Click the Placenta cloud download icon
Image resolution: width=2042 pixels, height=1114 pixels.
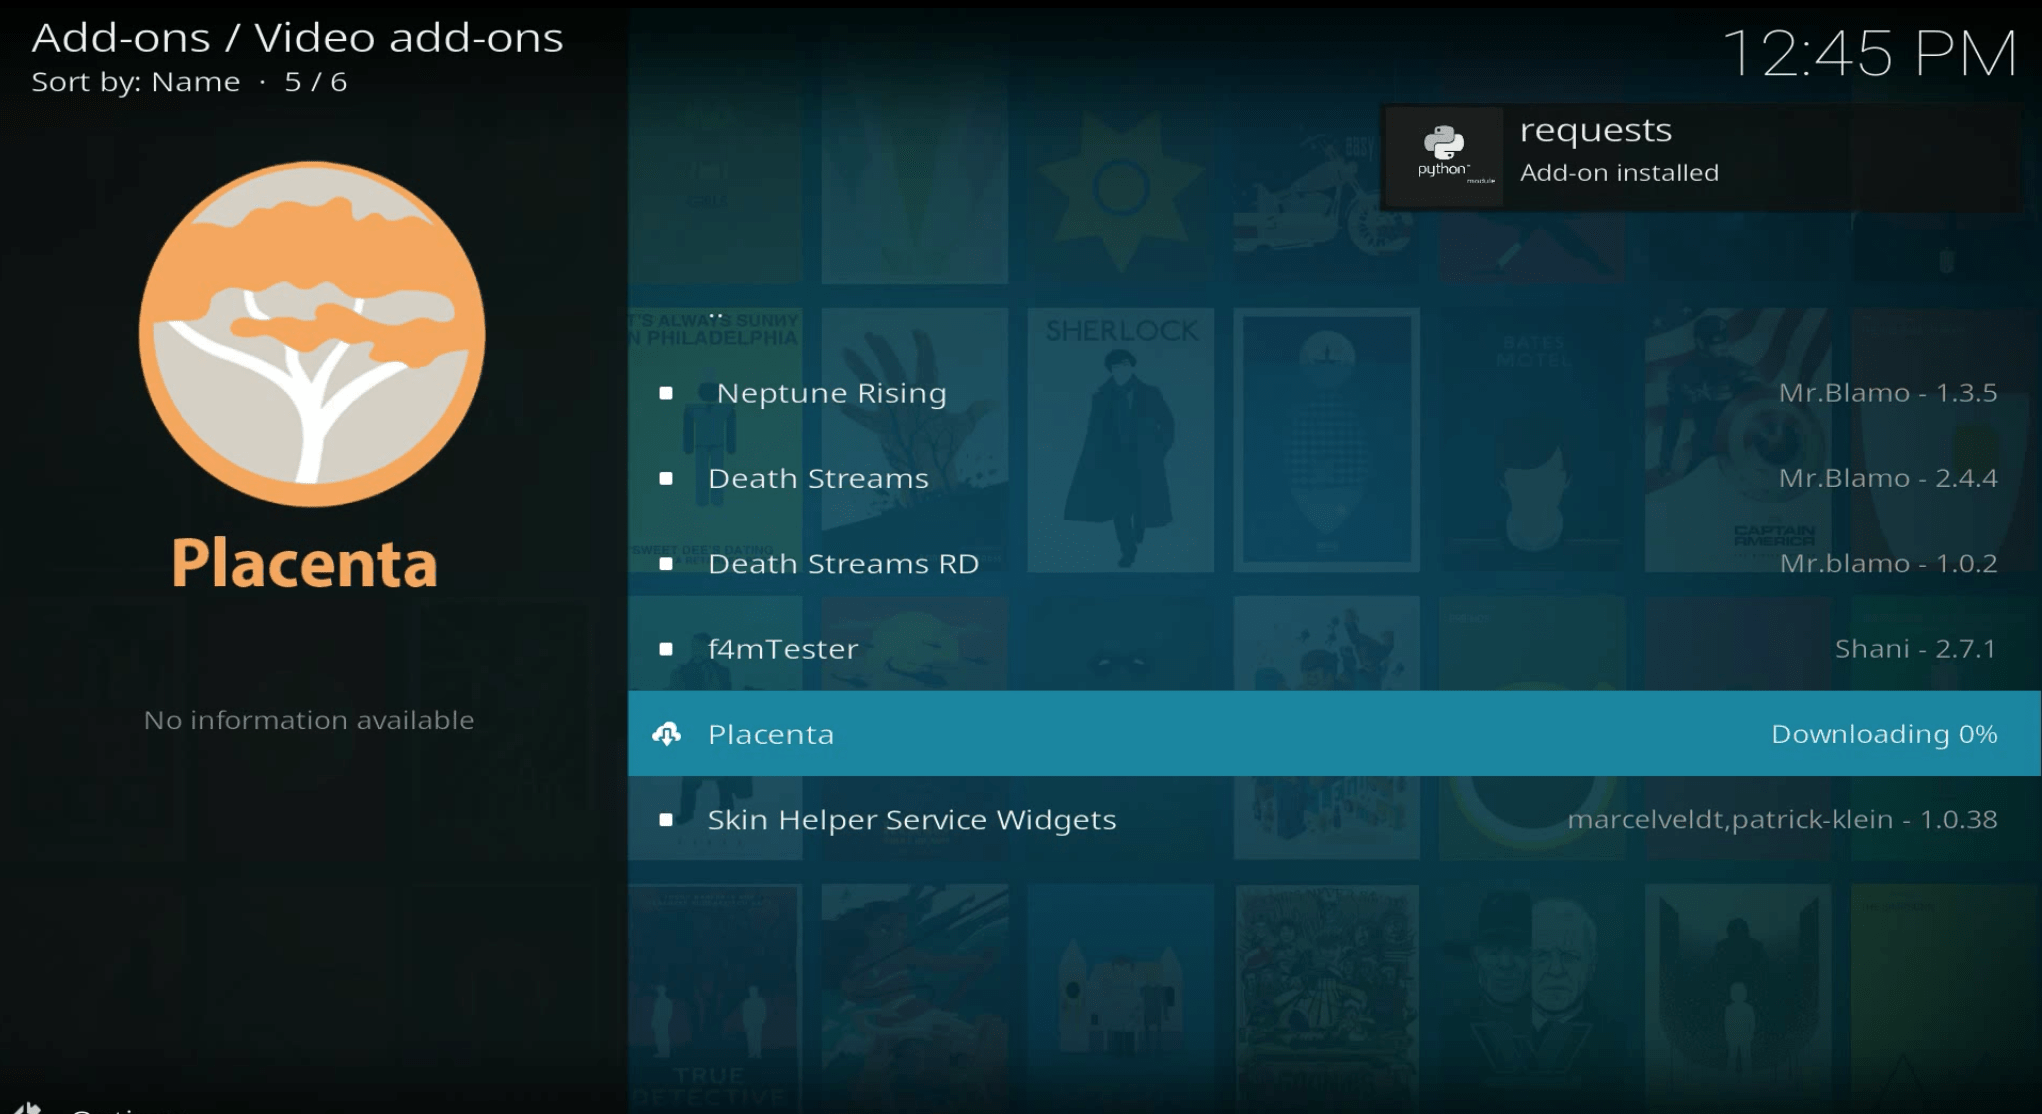(x=666, y=734)
